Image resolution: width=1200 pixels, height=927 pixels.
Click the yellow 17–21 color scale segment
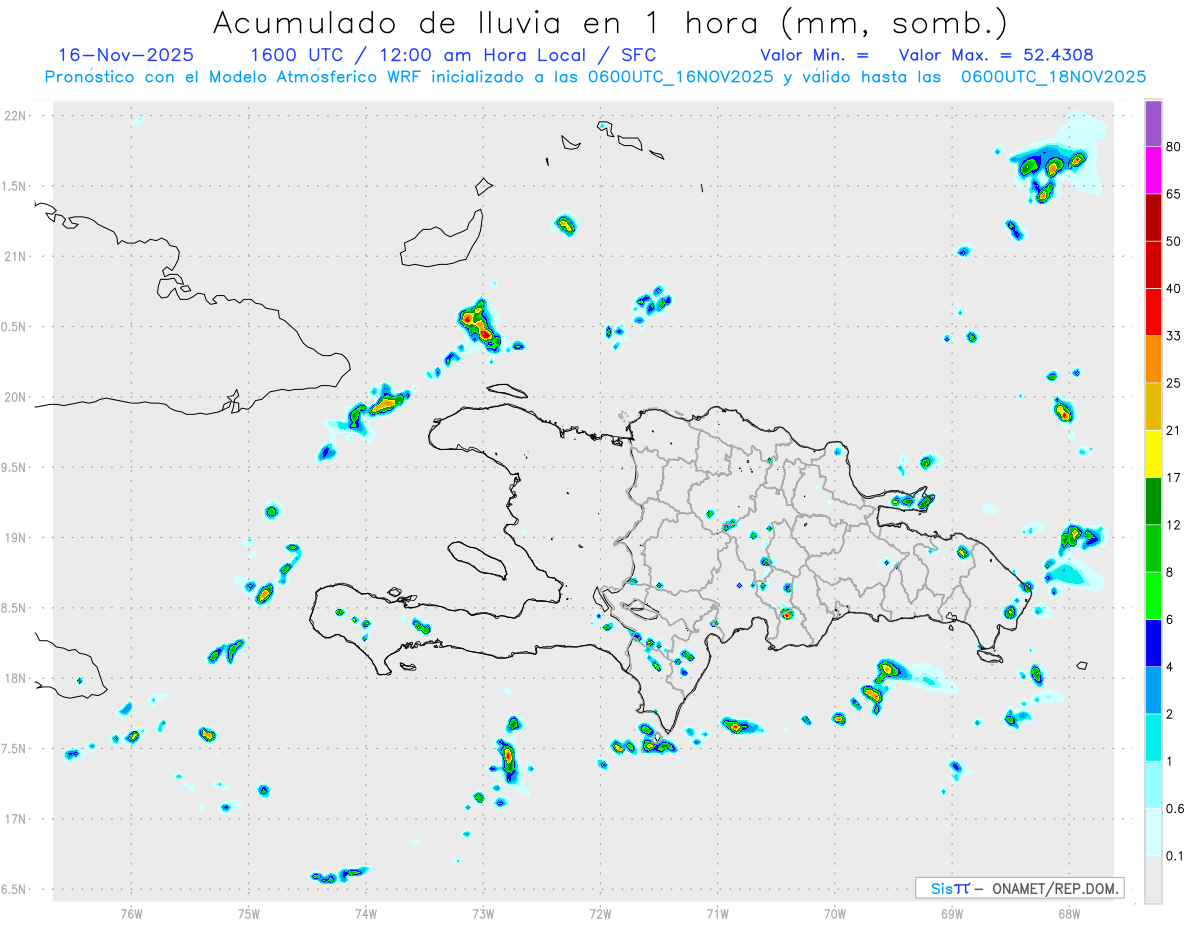pyautogui.click(x=1153, y=454)
